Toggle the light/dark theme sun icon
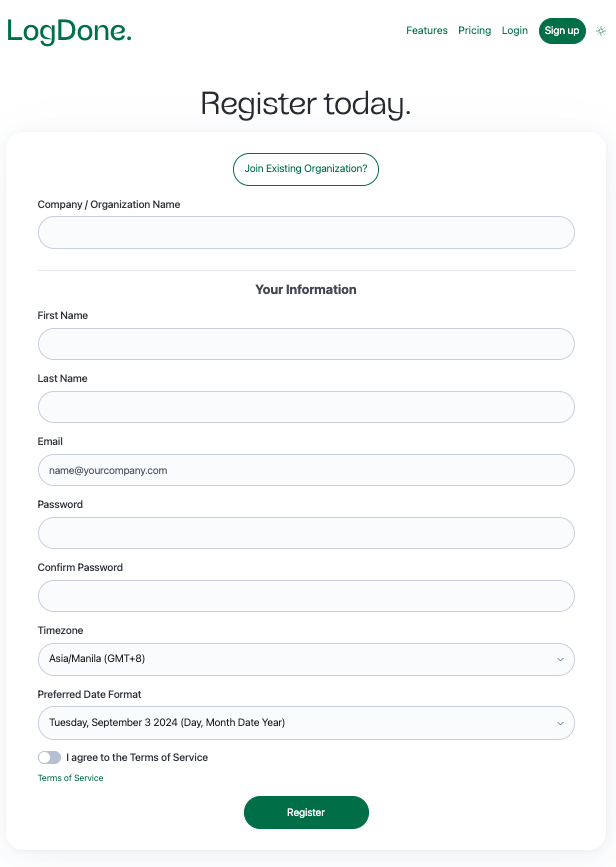This screenshot has width=616, height=867. (x=600, y=31)
